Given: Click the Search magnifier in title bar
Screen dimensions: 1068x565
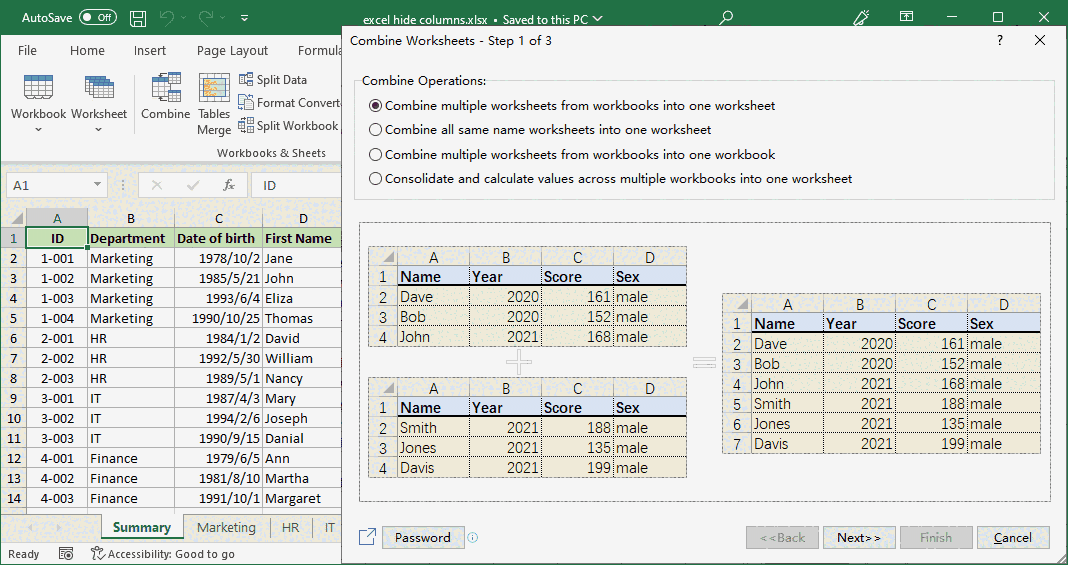Looking at the screenshot, I should tap(726, 18).
